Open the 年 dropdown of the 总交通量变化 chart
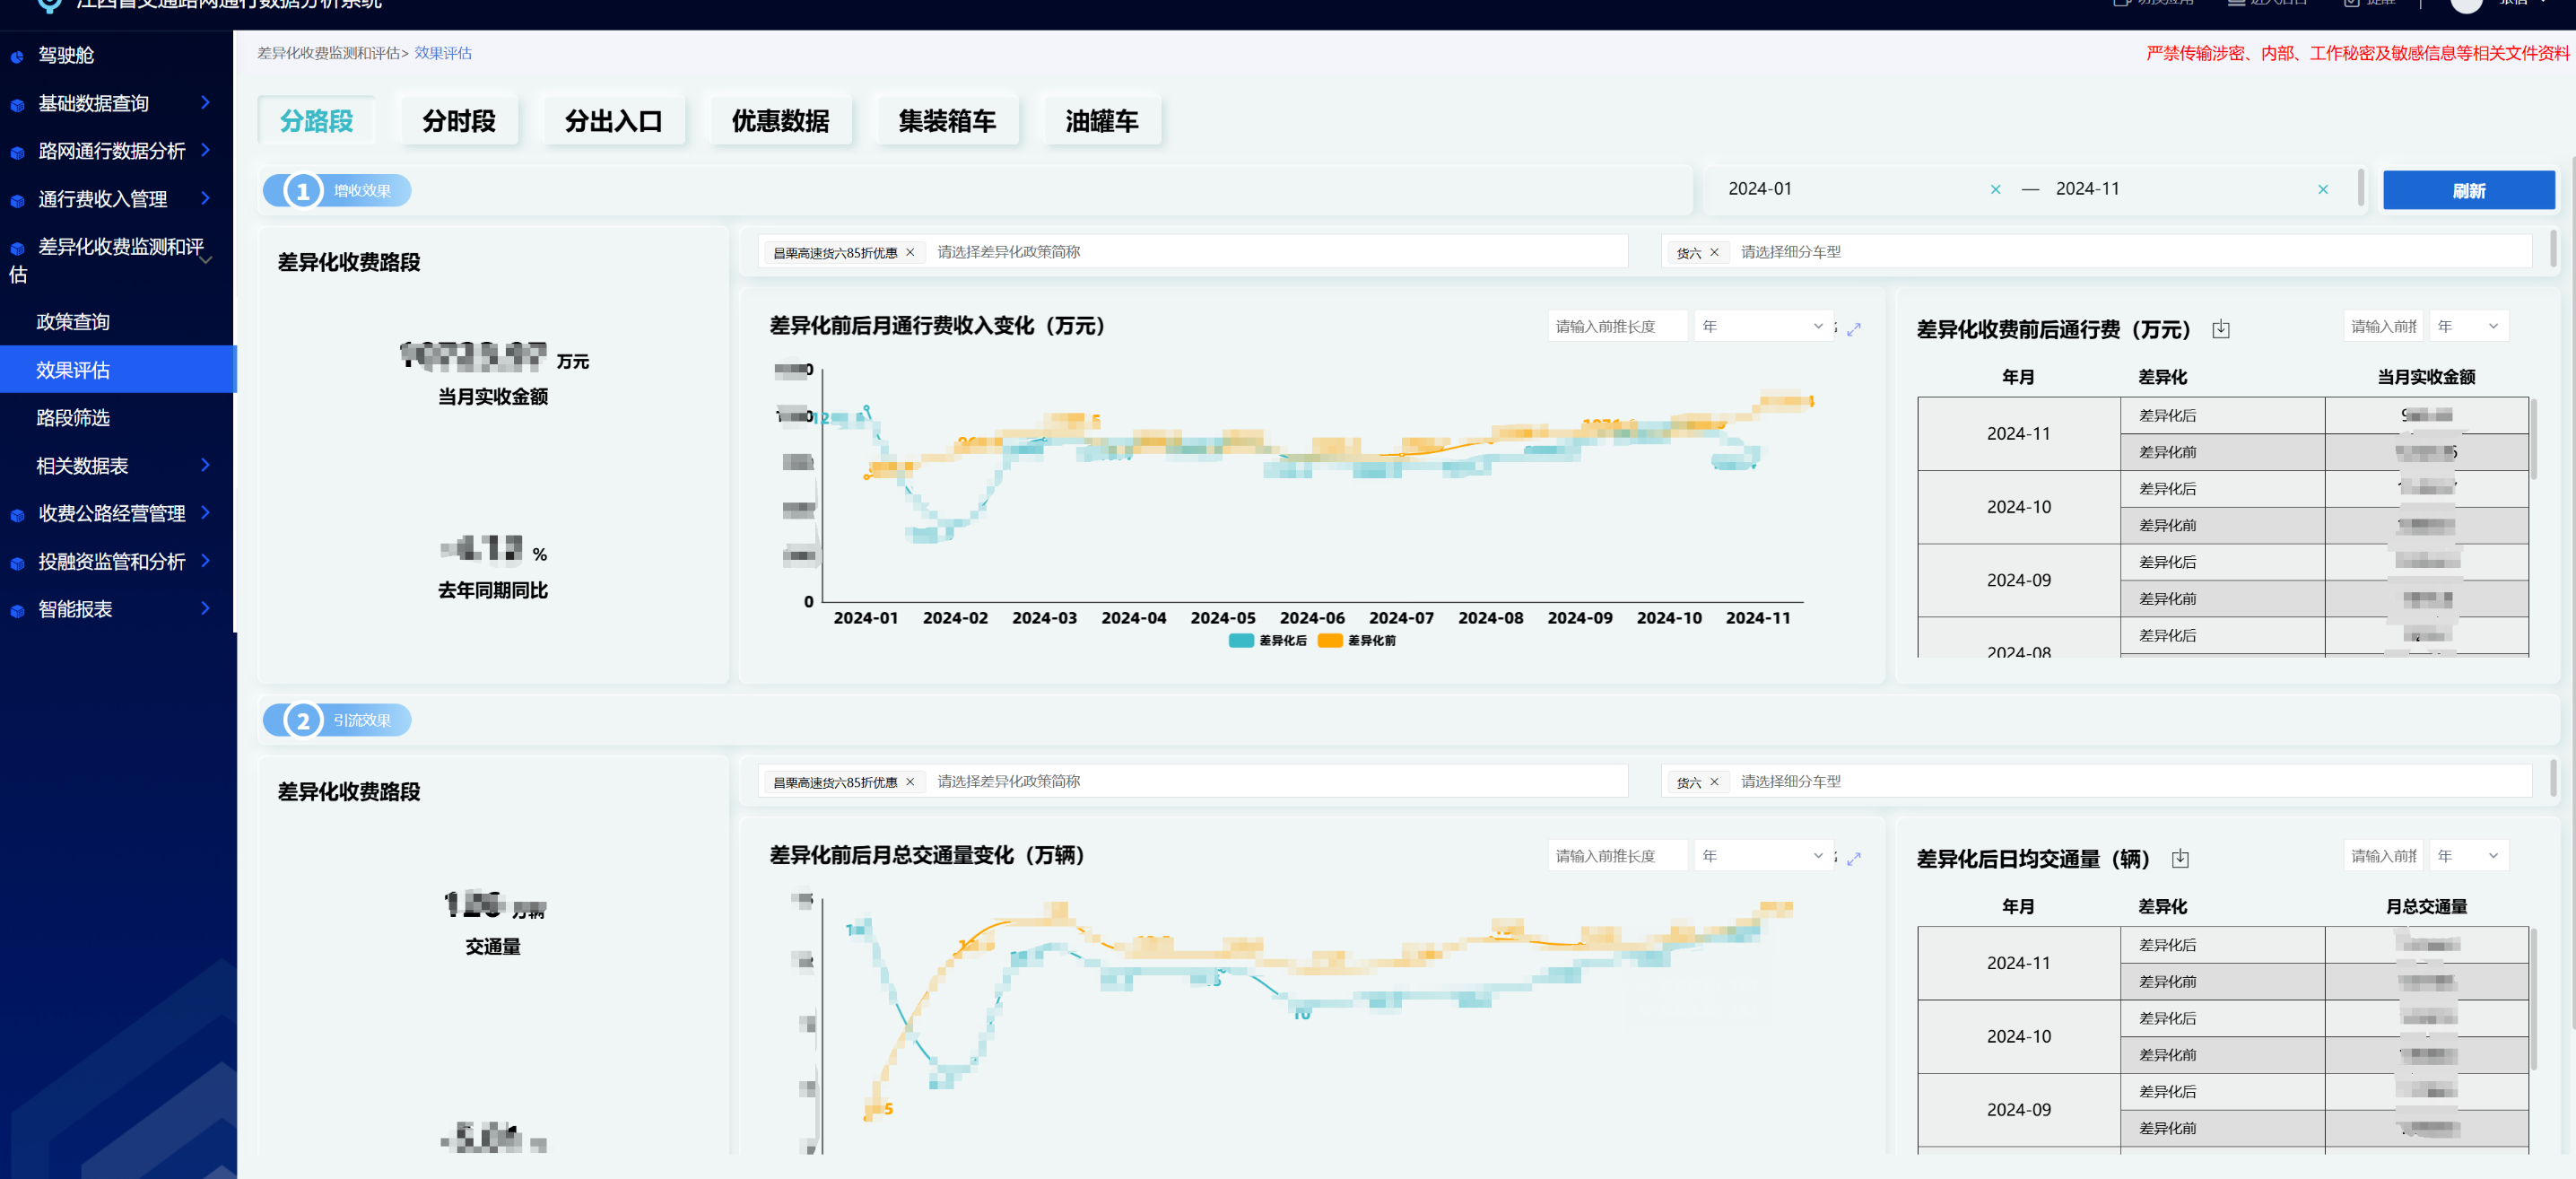Image resolution: width=2576 pixels, height=1179 pixels. [x=1763, y=856]
